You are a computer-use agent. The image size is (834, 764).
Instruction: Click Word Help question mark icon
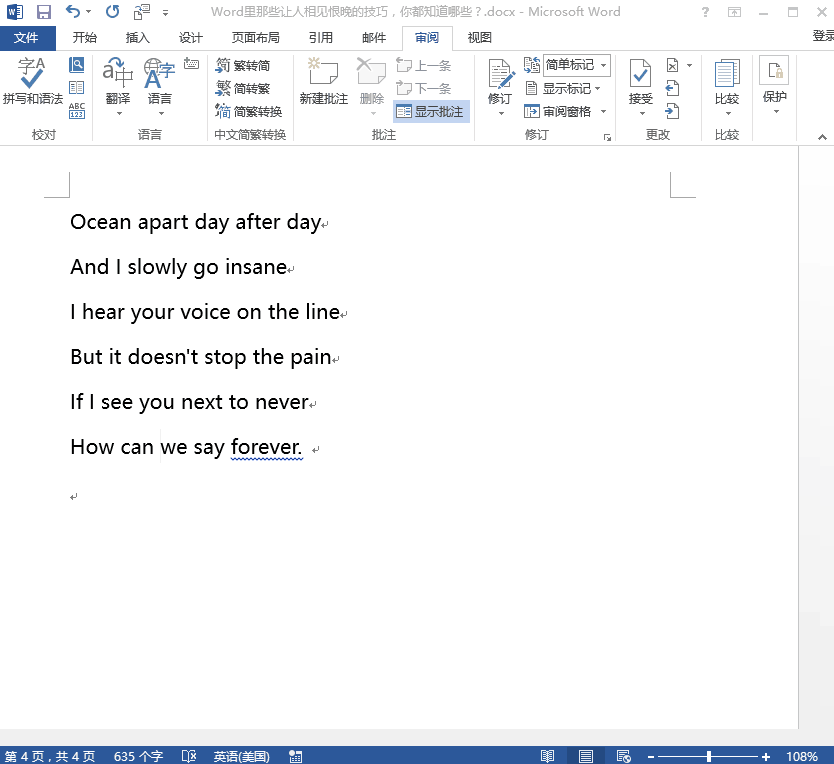[x=705, y=12]
